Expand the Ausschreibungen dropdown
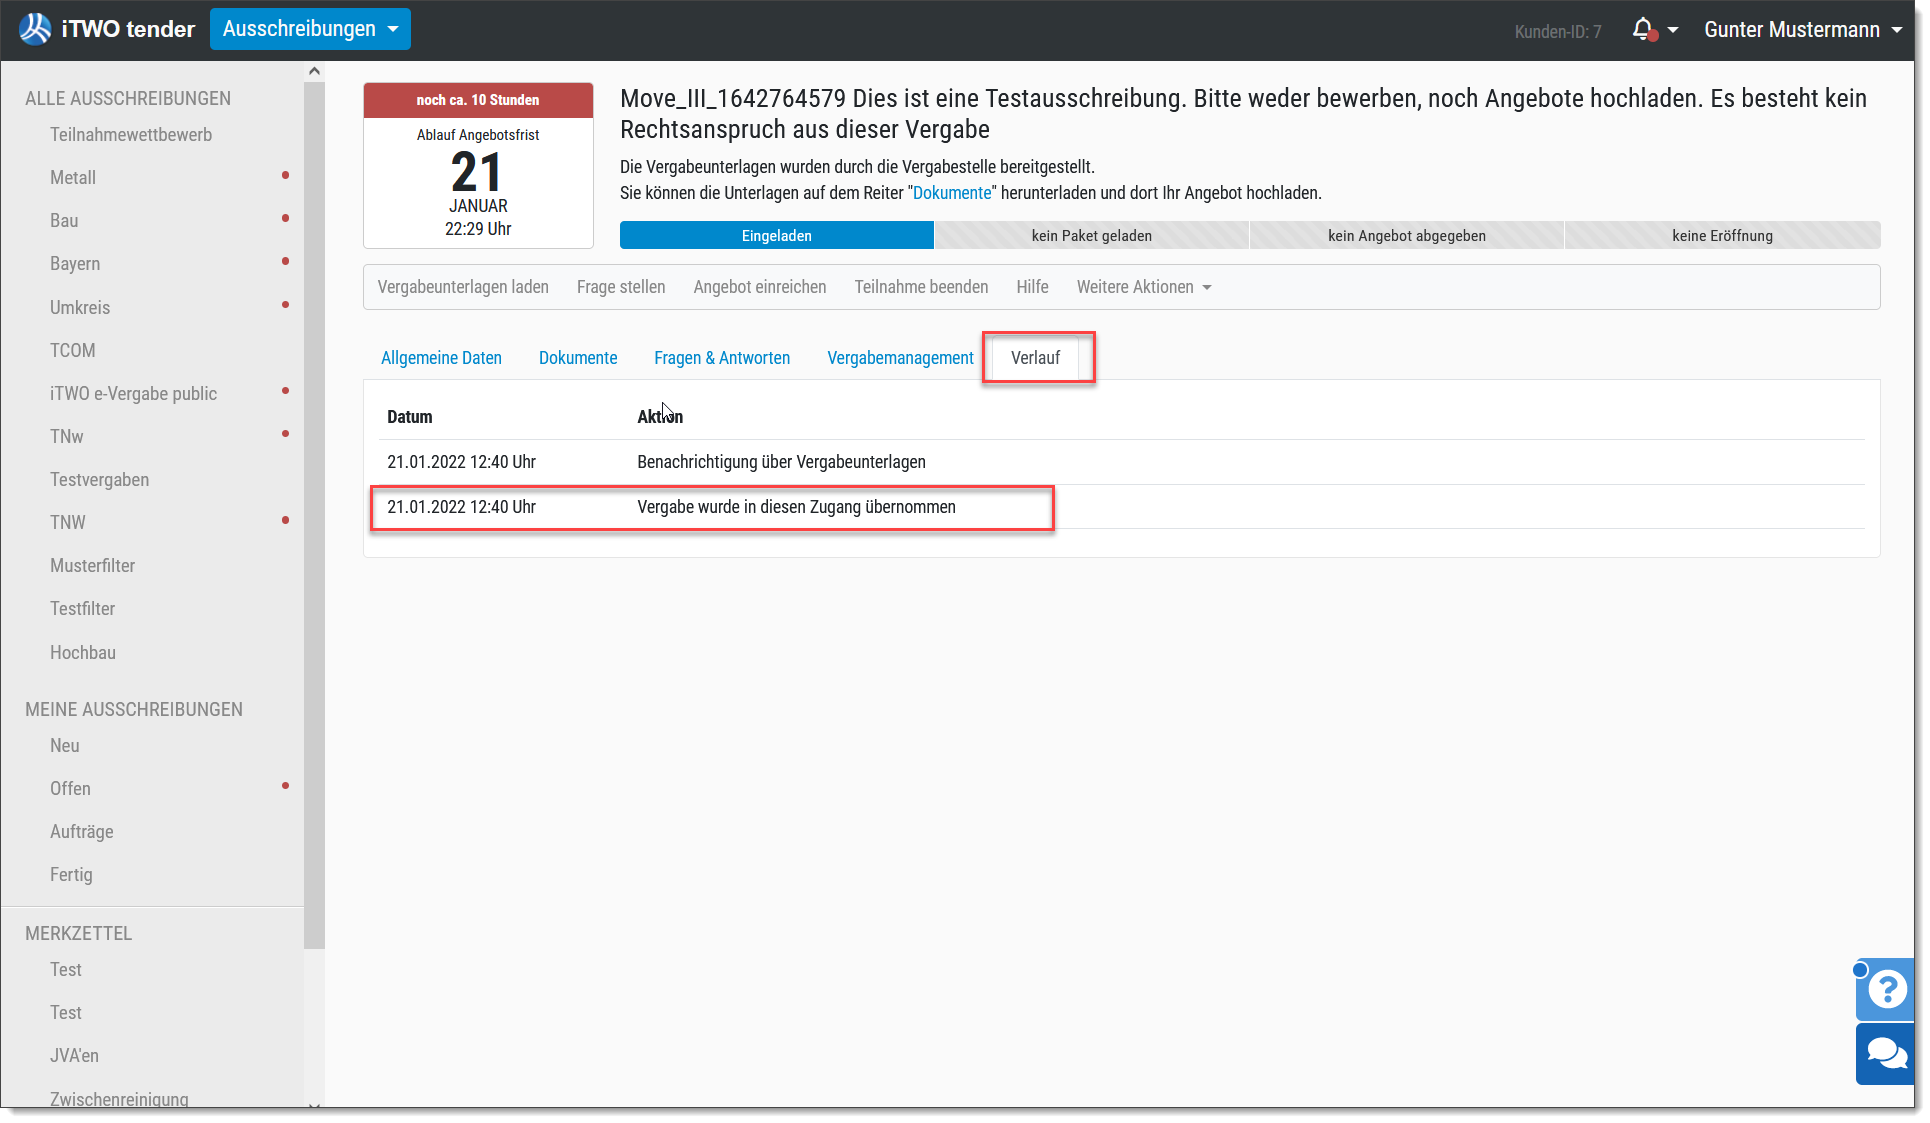Screen dimensions: 1930x1123 310,29
